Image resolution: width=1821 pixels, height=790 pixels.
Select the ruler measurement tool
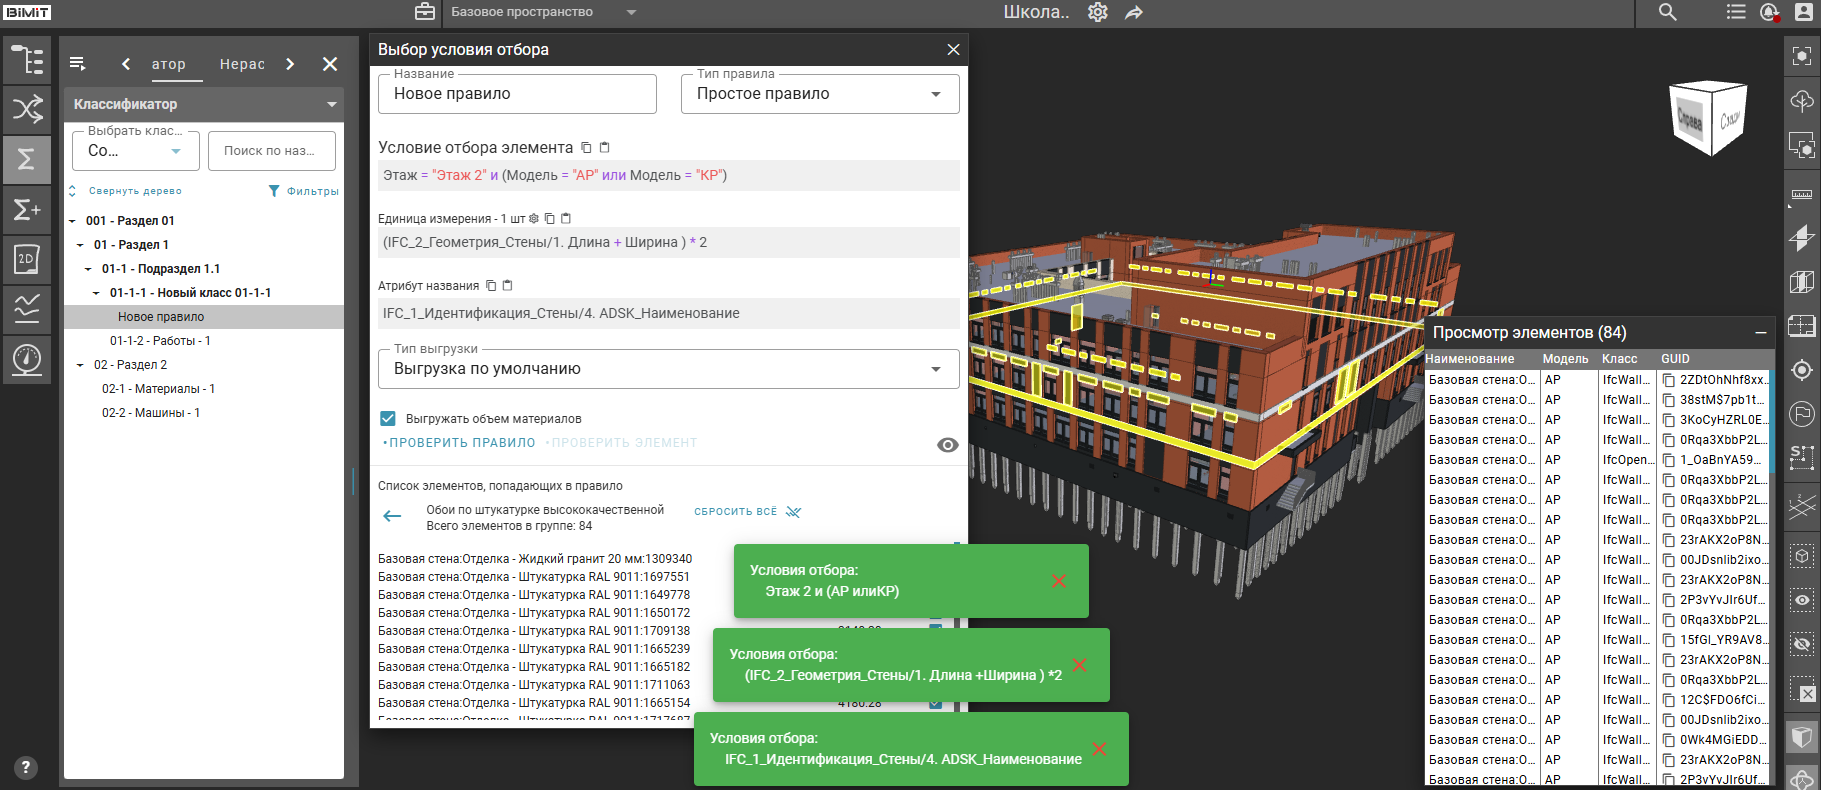click(x=1802, y=194)
